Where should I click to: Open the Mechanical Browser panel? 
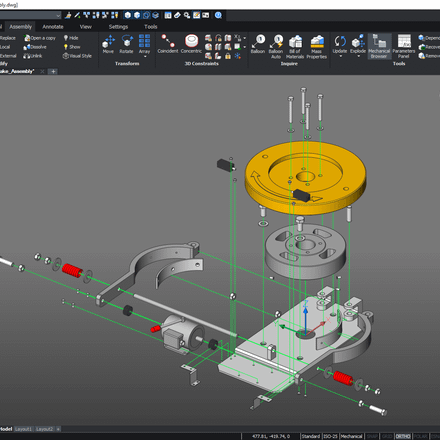pos(379,46)
